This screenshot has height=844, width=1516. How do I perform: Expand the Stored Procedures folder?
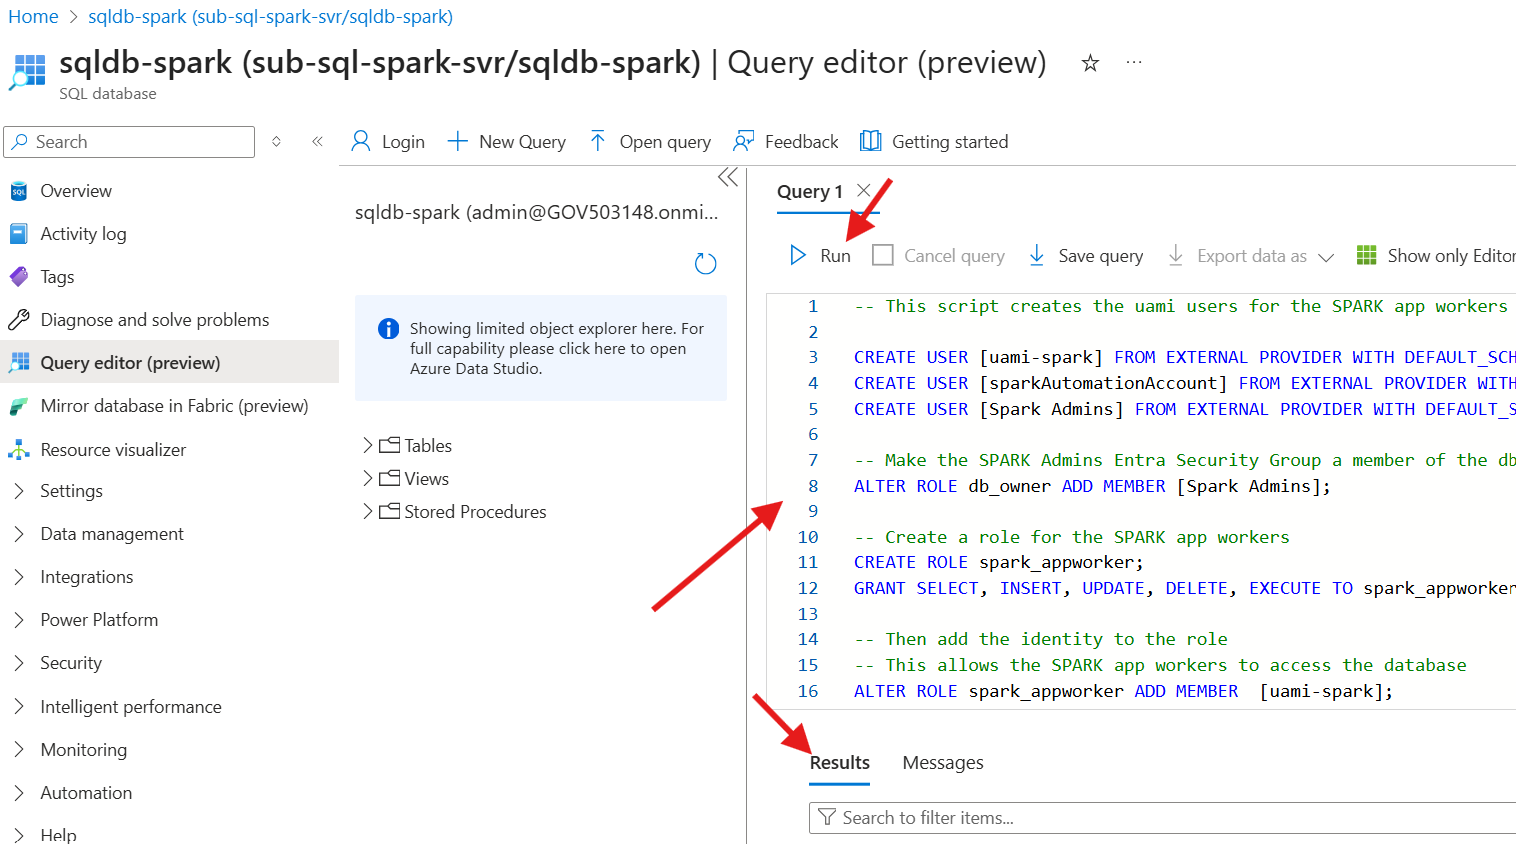click(x=367, y=511)
